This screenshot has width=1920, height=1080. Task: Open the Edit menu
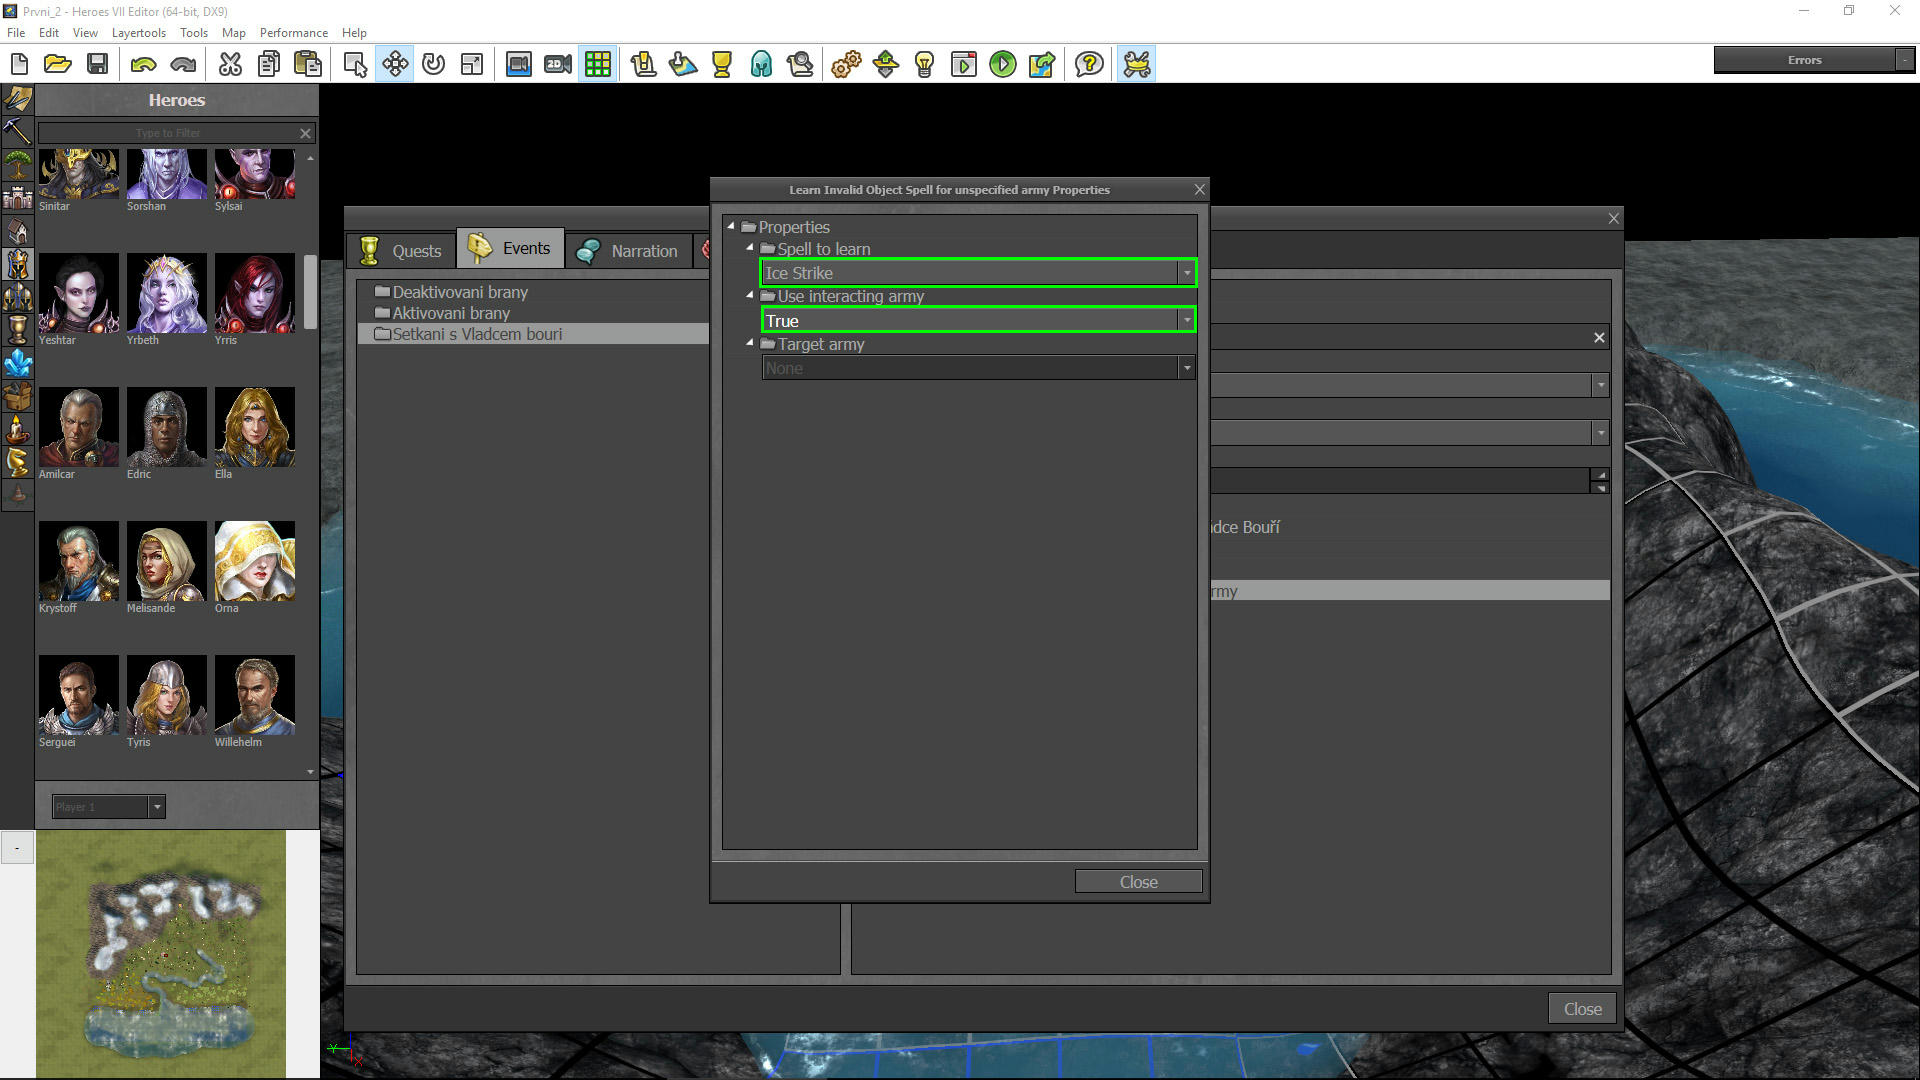tap(49, 32)
